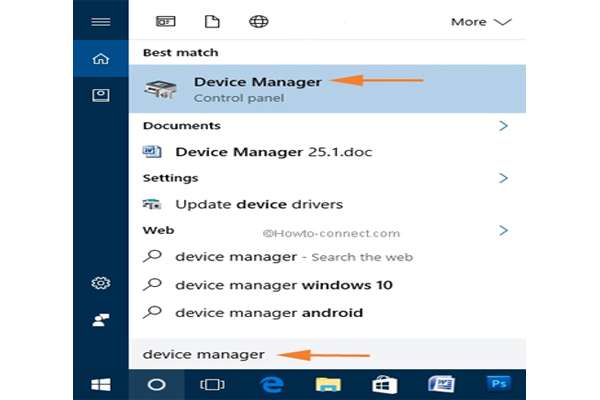This screenshot has width=600, height=400.
Task: Open Task View in taskbar
Action: [x=212, y=384]
